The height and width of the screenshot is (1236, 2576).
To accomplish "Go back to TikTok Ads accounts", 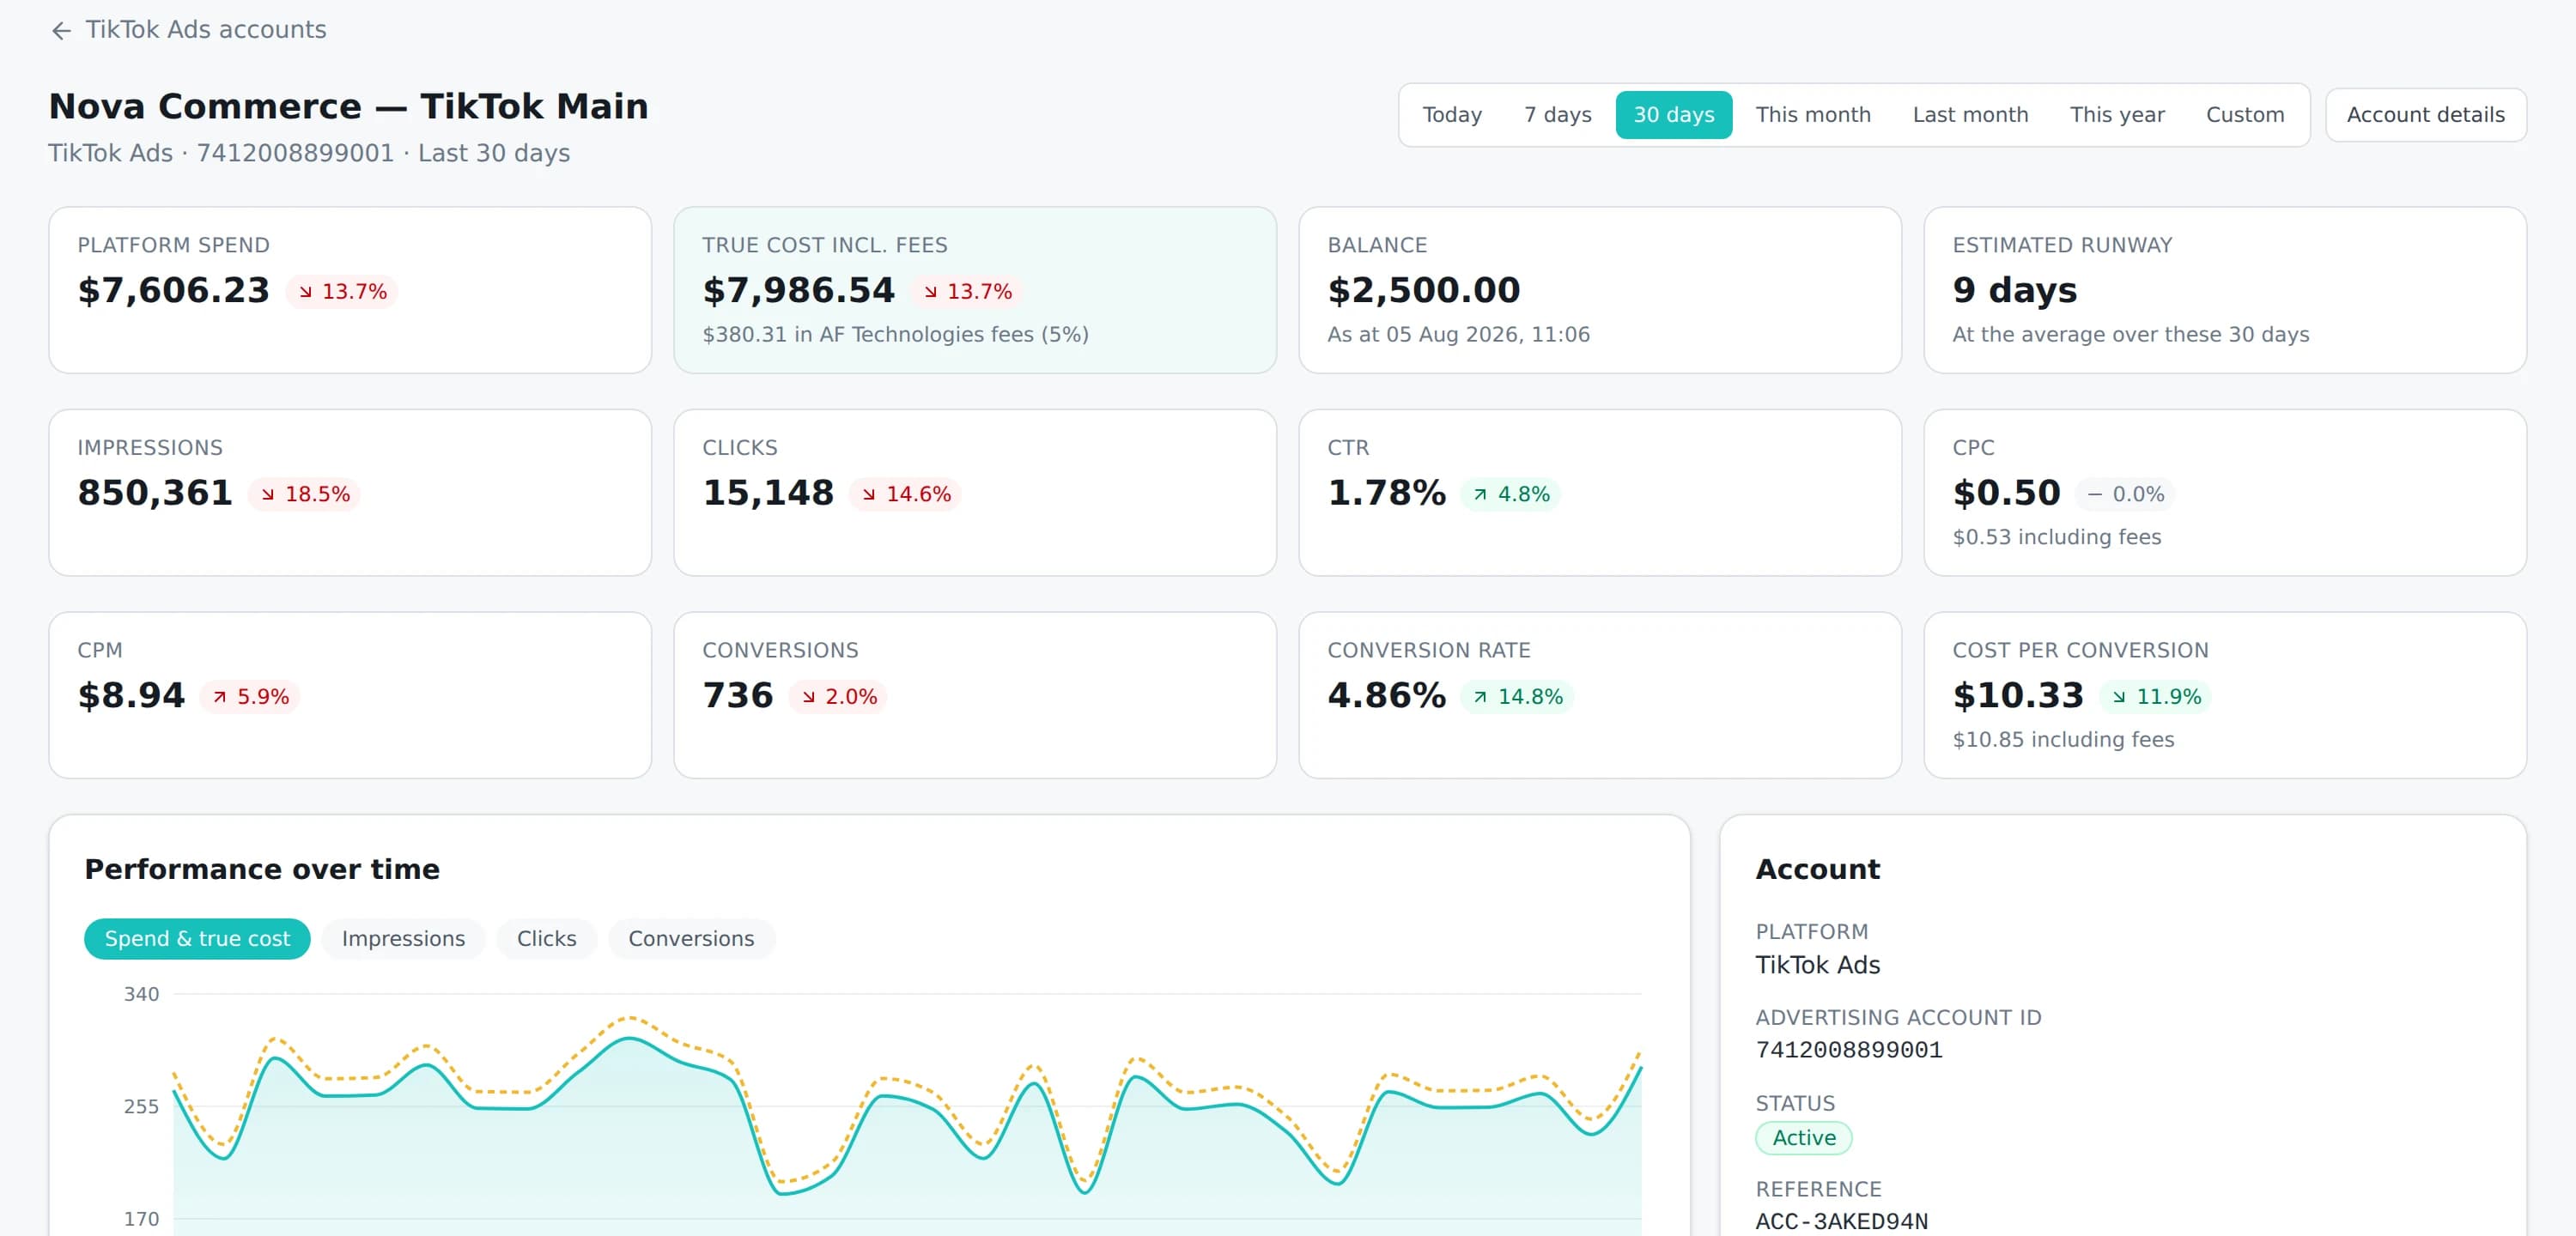I will (188, 30).
